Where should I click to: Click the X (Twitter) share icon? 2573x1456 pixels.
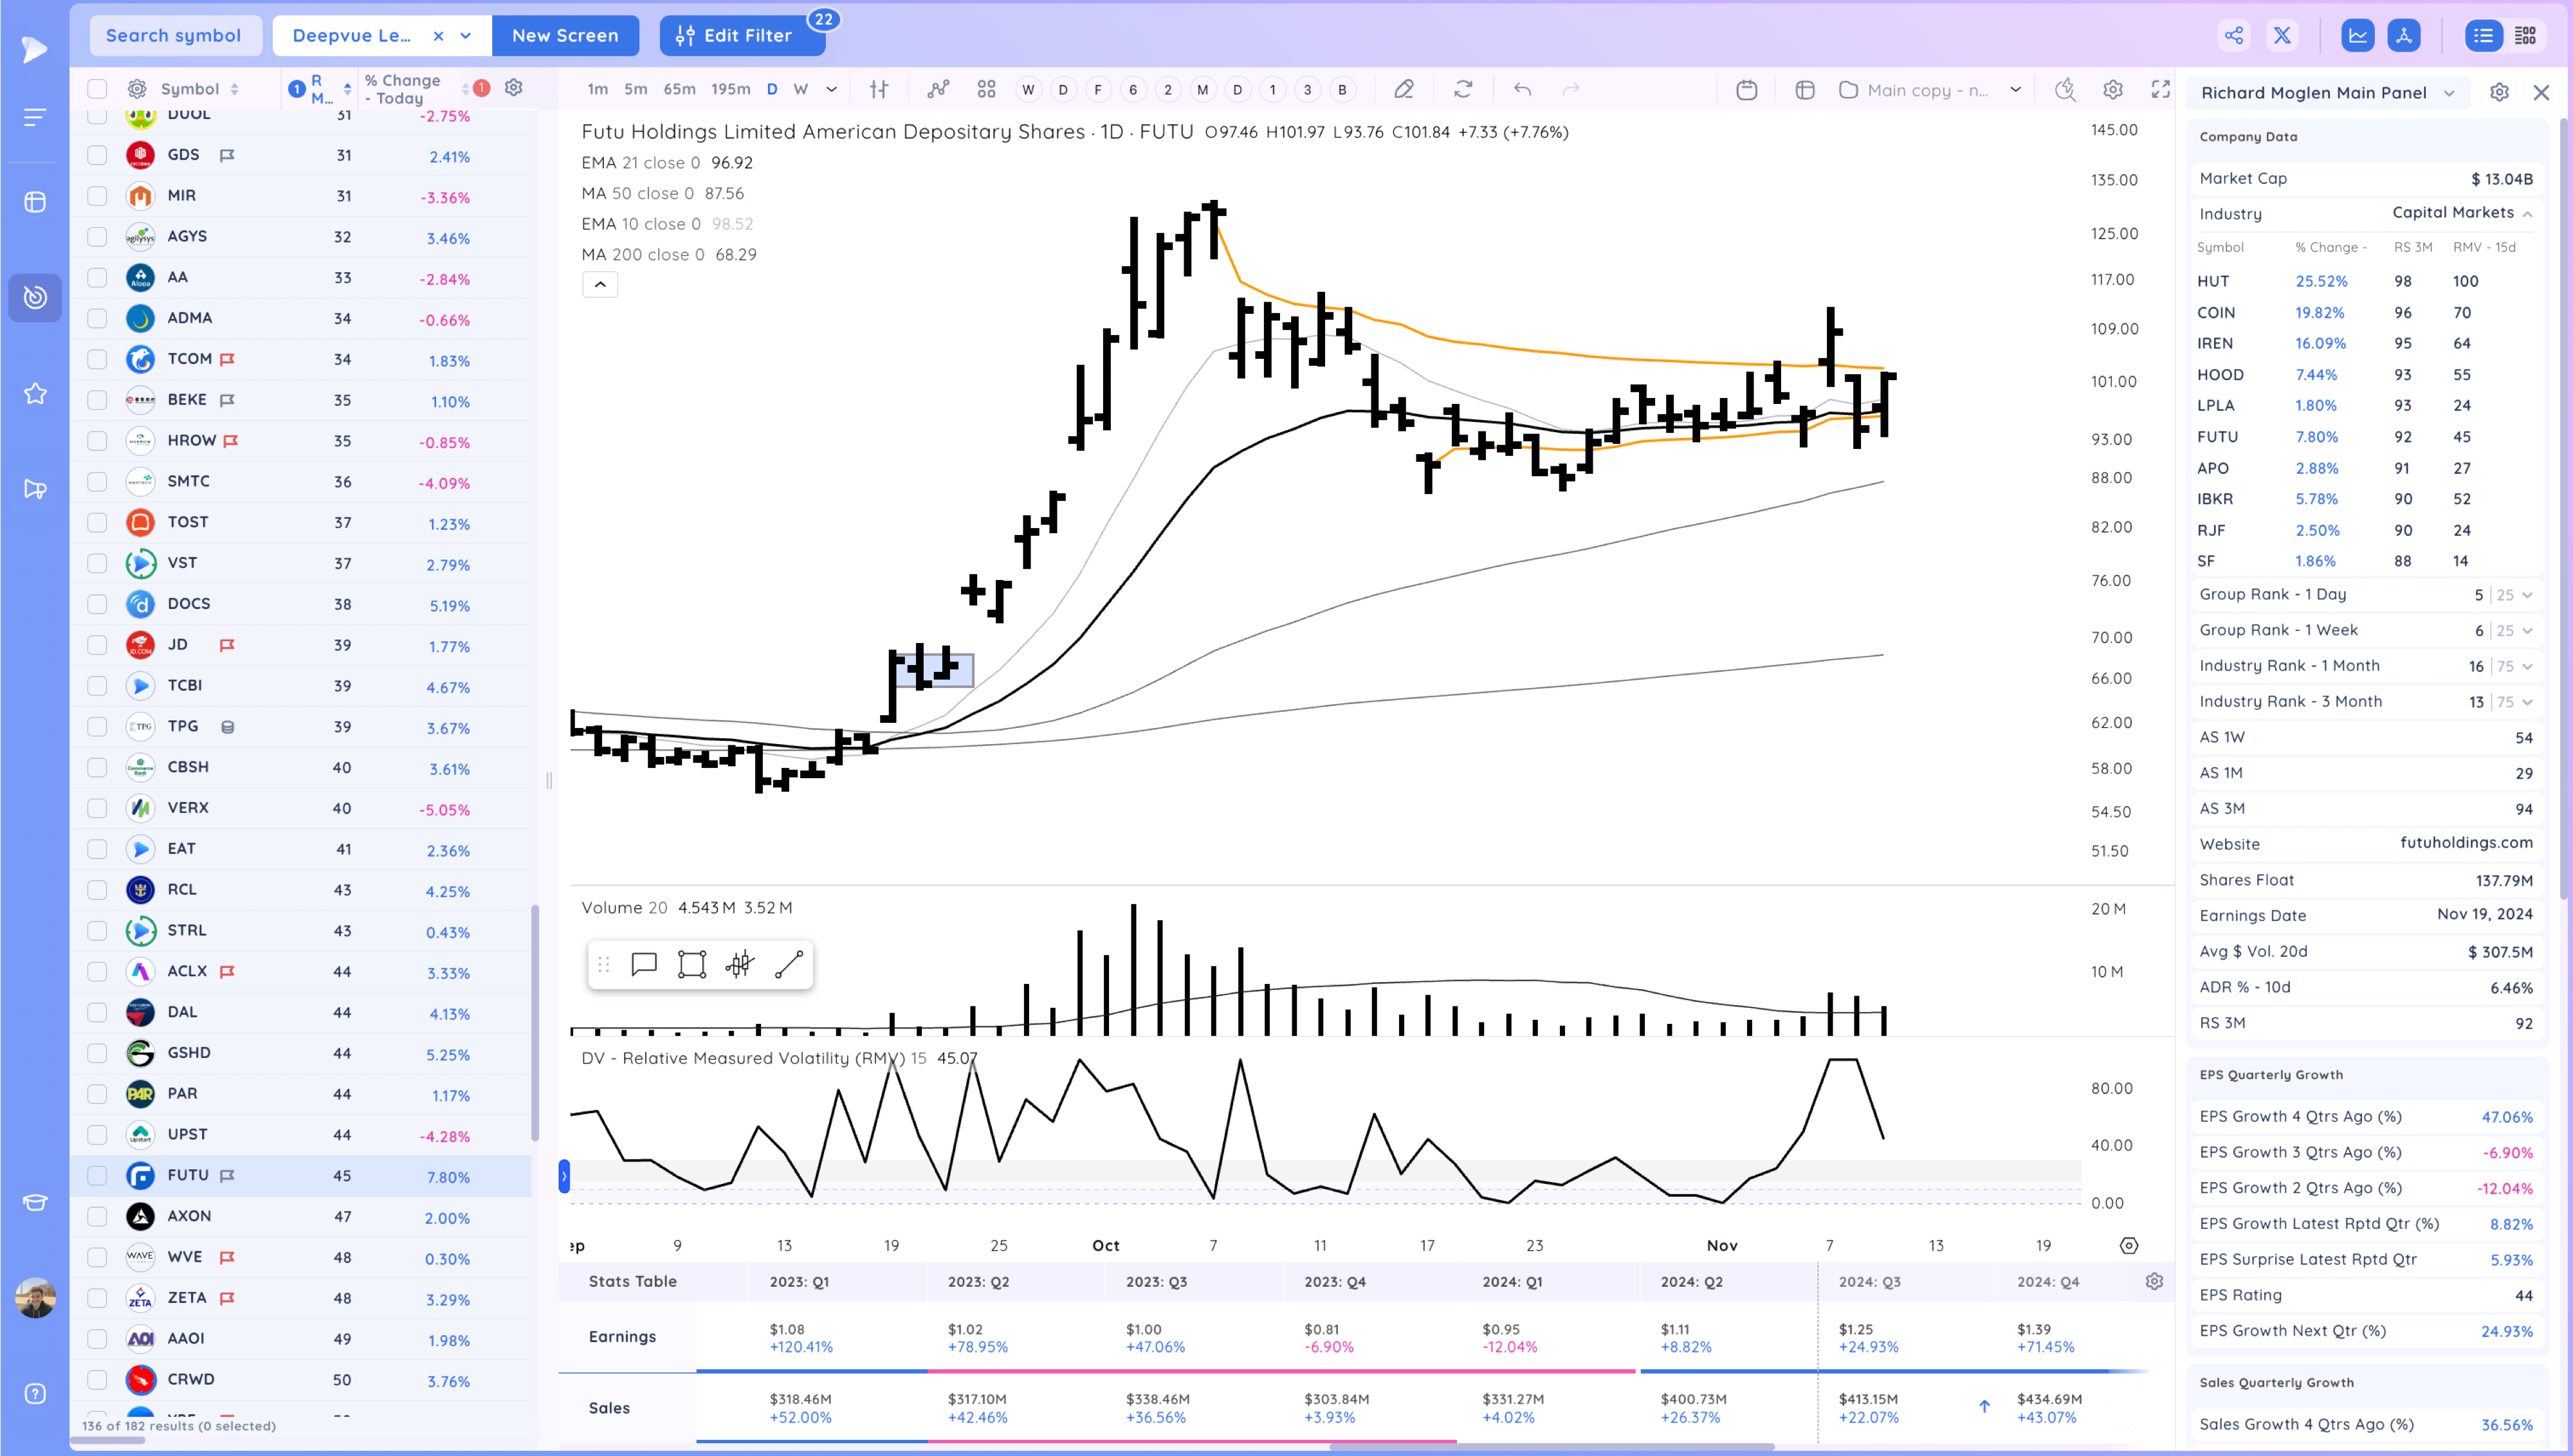click(x=2282, y=36)
